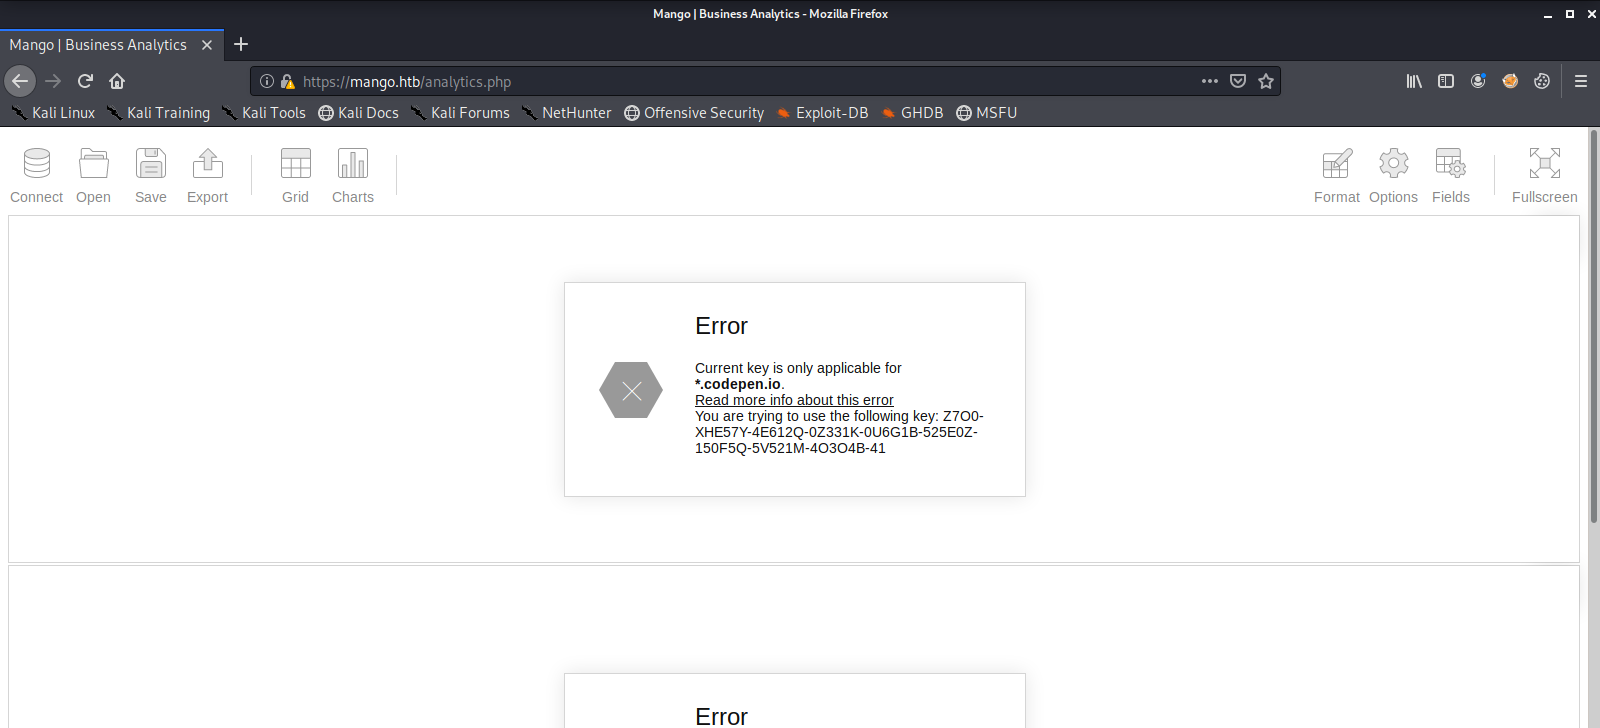Click the insecure connection lock icon

(x=288, y=81)
